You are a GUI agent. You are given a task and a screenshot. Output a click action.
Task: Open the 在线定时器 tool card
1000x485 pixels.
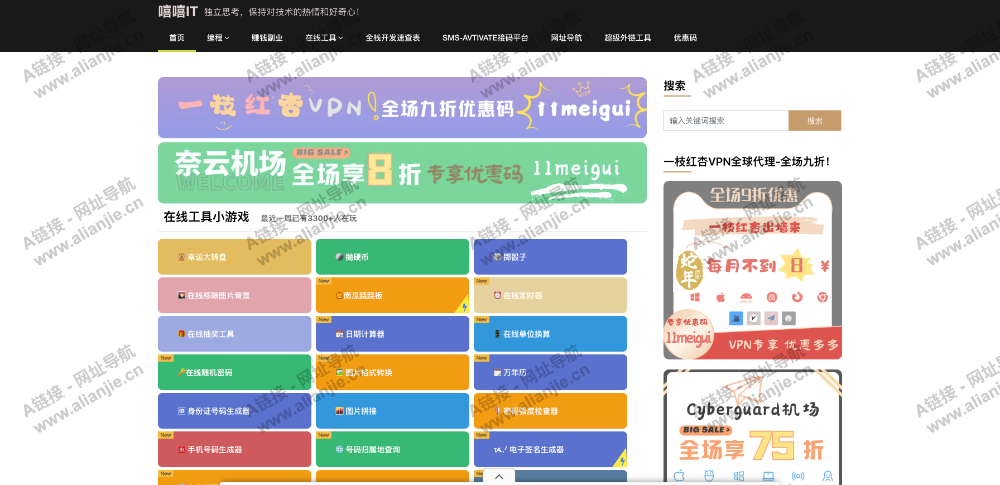coord(550,295)
